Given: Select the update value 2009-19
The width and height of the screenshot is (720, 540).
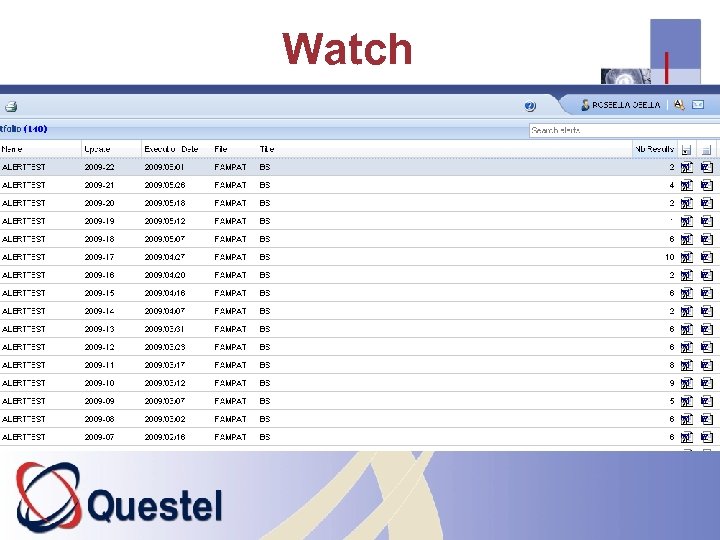Looking at the screenshot, I should pos(99,221).
